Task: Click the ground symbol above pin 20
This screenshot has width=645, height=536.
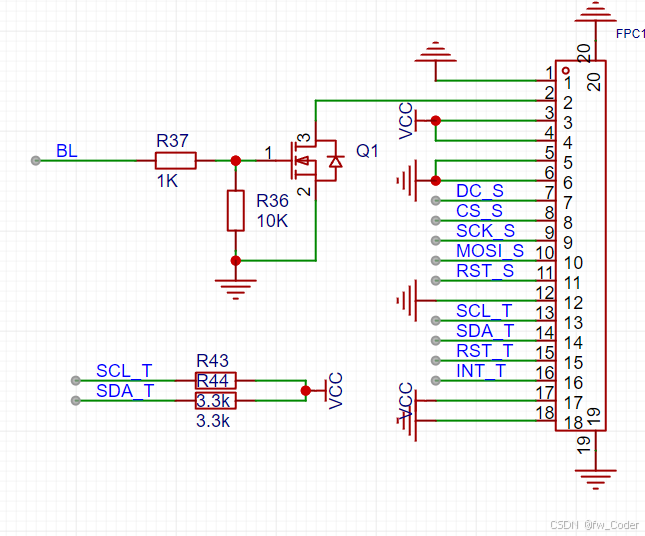Action: click(x=596, y=12)
